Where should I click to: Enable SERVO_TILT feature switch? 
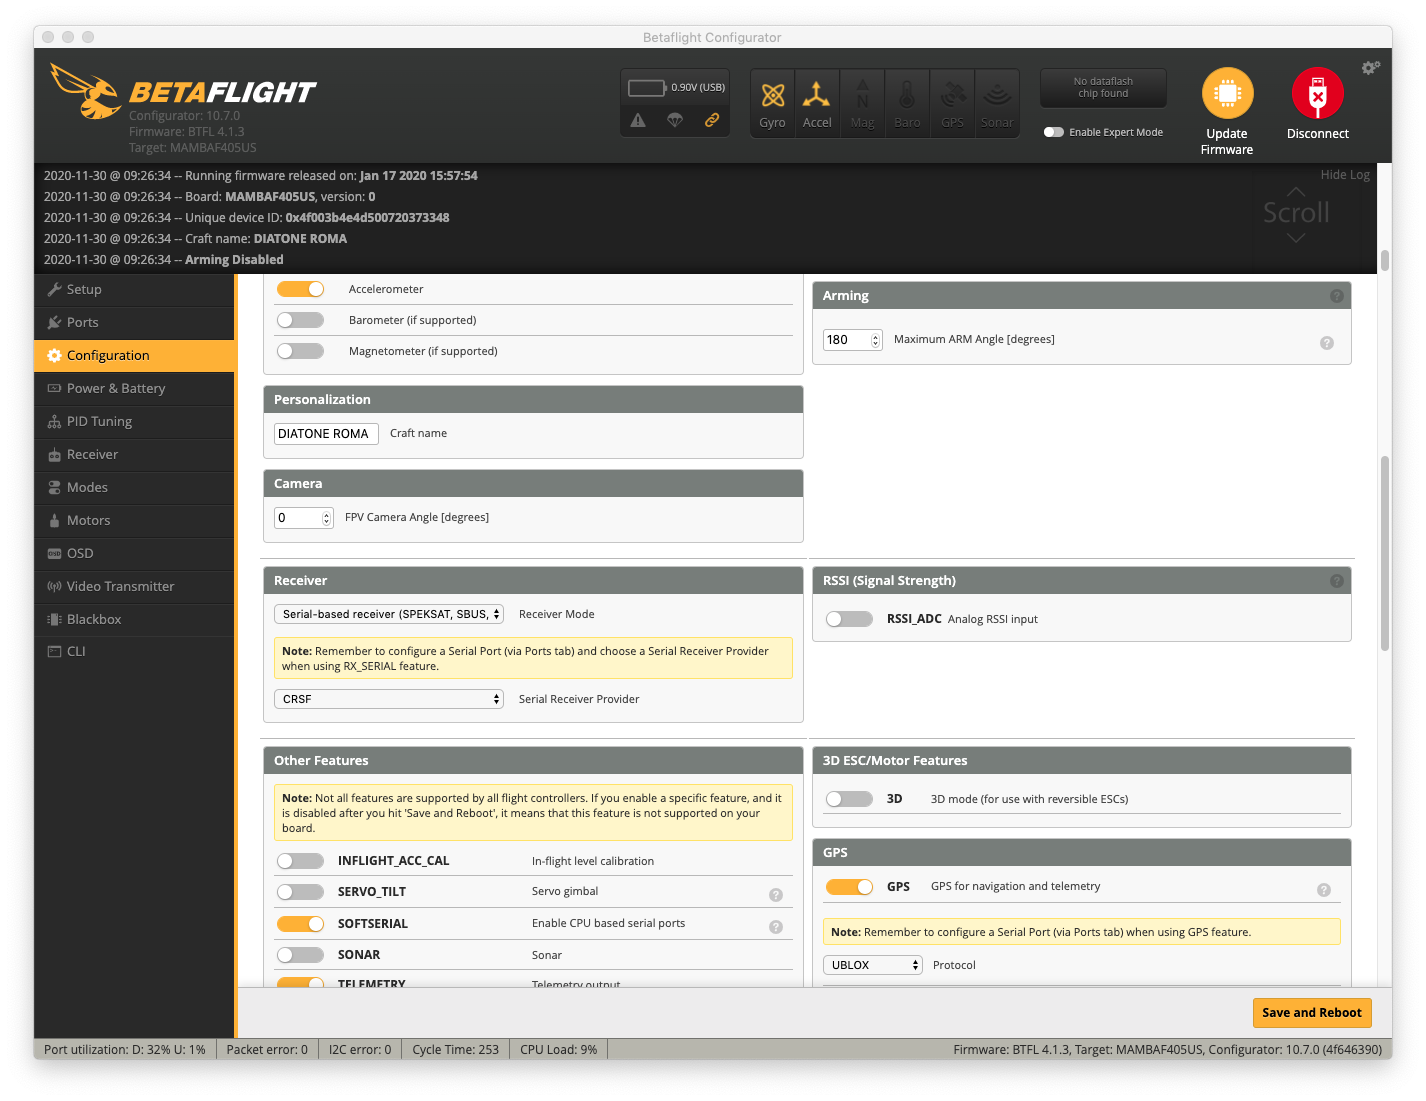point(300,892)
